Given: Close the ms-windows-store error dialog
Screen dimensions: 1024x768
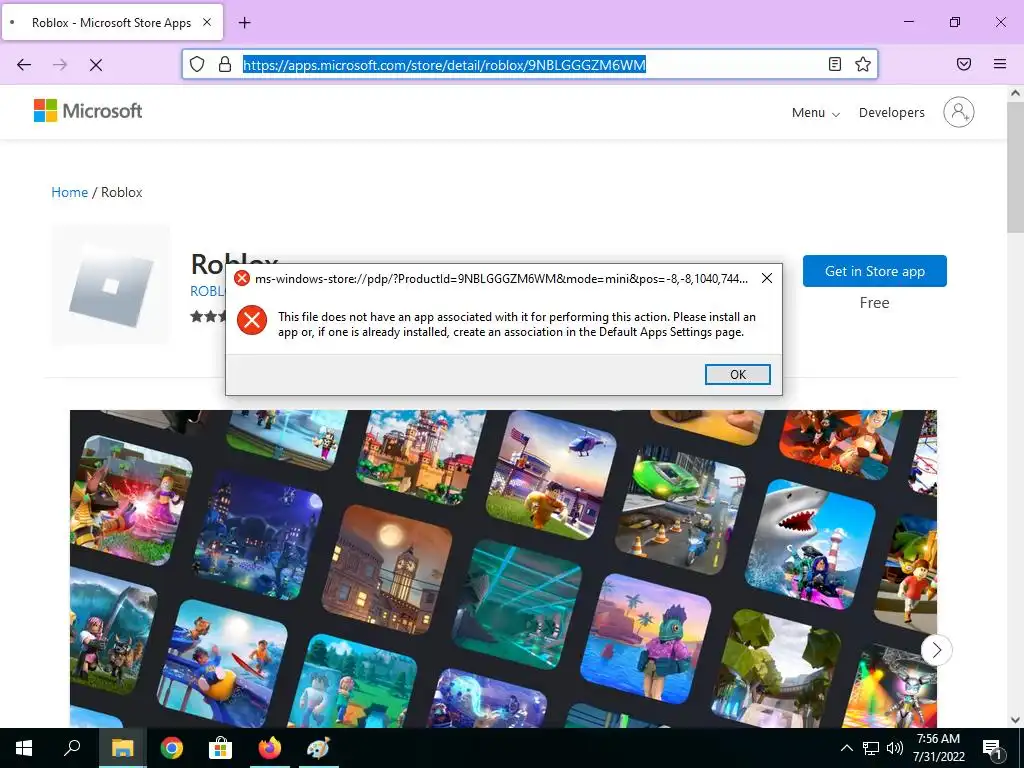Looking at the screenshot, I should coord(767,278).
